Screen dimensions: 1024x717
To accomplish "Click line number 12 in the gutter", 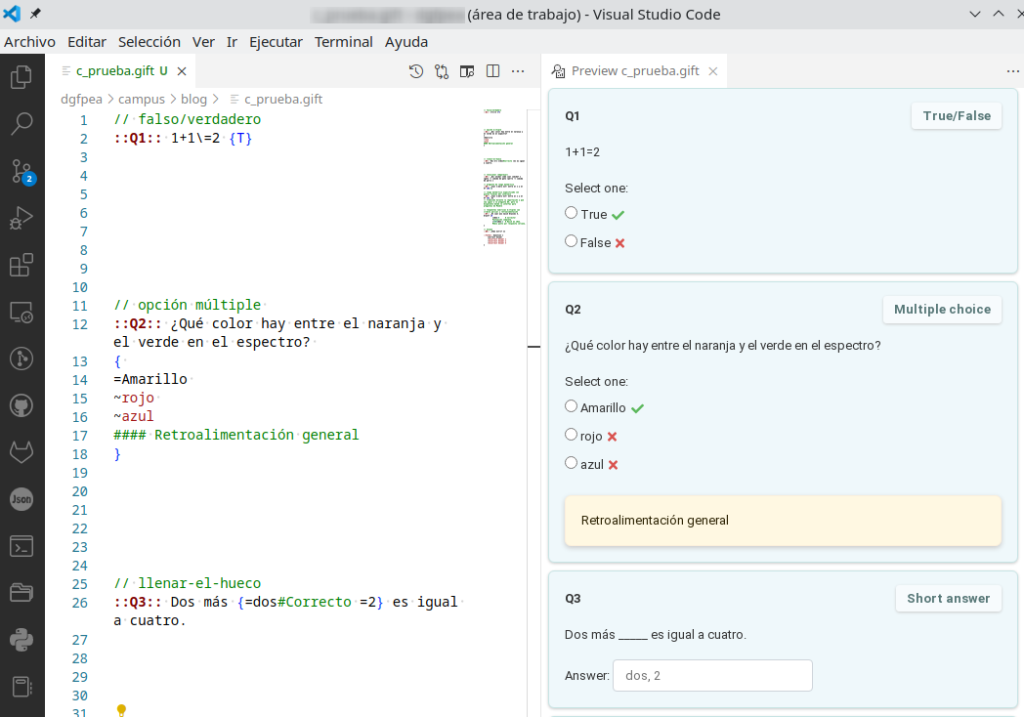I will pos(80,325).
